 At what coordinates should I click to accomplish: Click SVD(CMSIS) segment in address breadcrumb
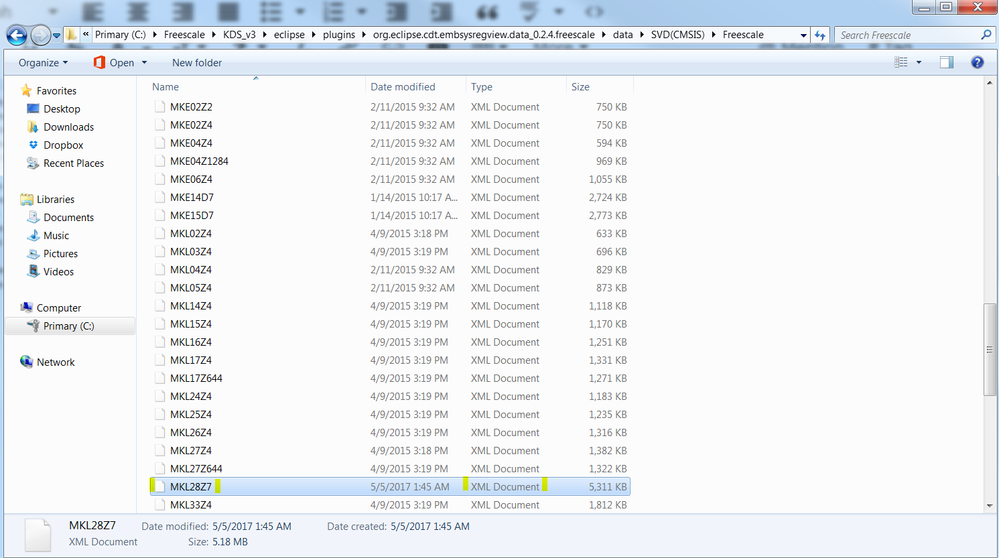(x=678, y=34)
